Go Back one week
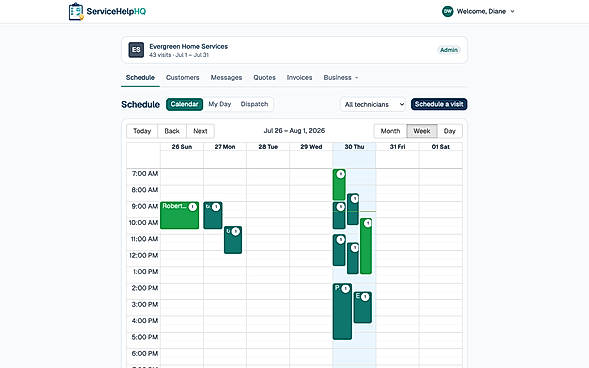The image size is (589, 368). coord(172,131)
